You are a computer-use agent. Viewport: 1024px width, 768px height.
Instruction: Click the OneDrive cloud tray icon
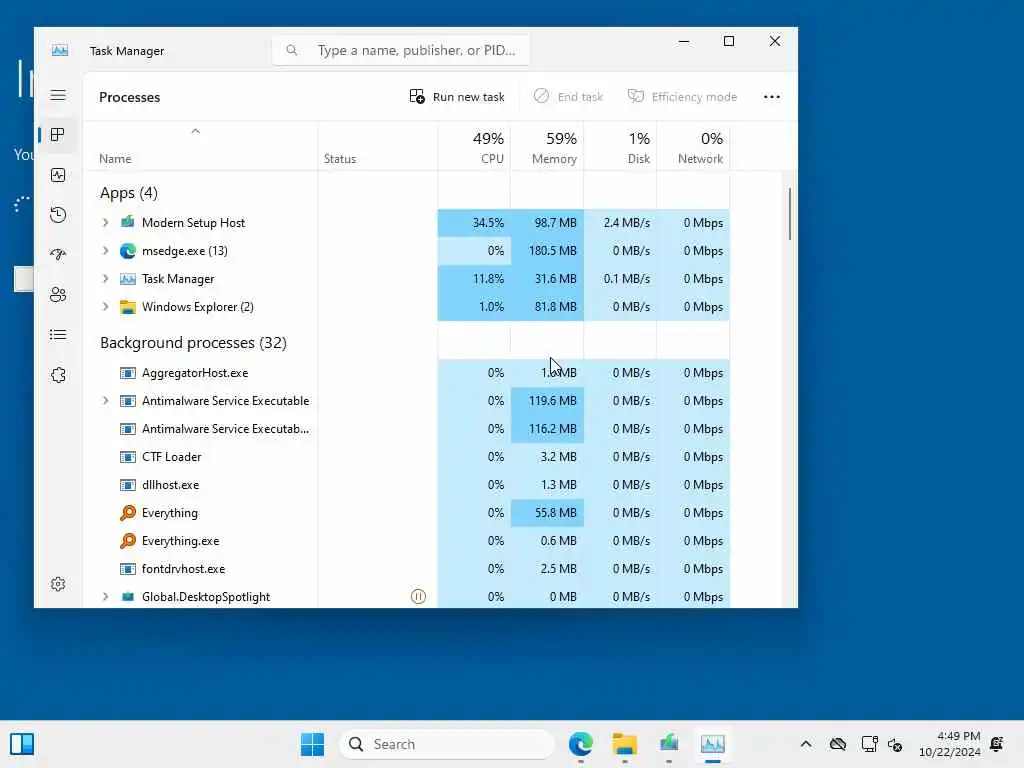pyautogui.click(x=838, y=744)
